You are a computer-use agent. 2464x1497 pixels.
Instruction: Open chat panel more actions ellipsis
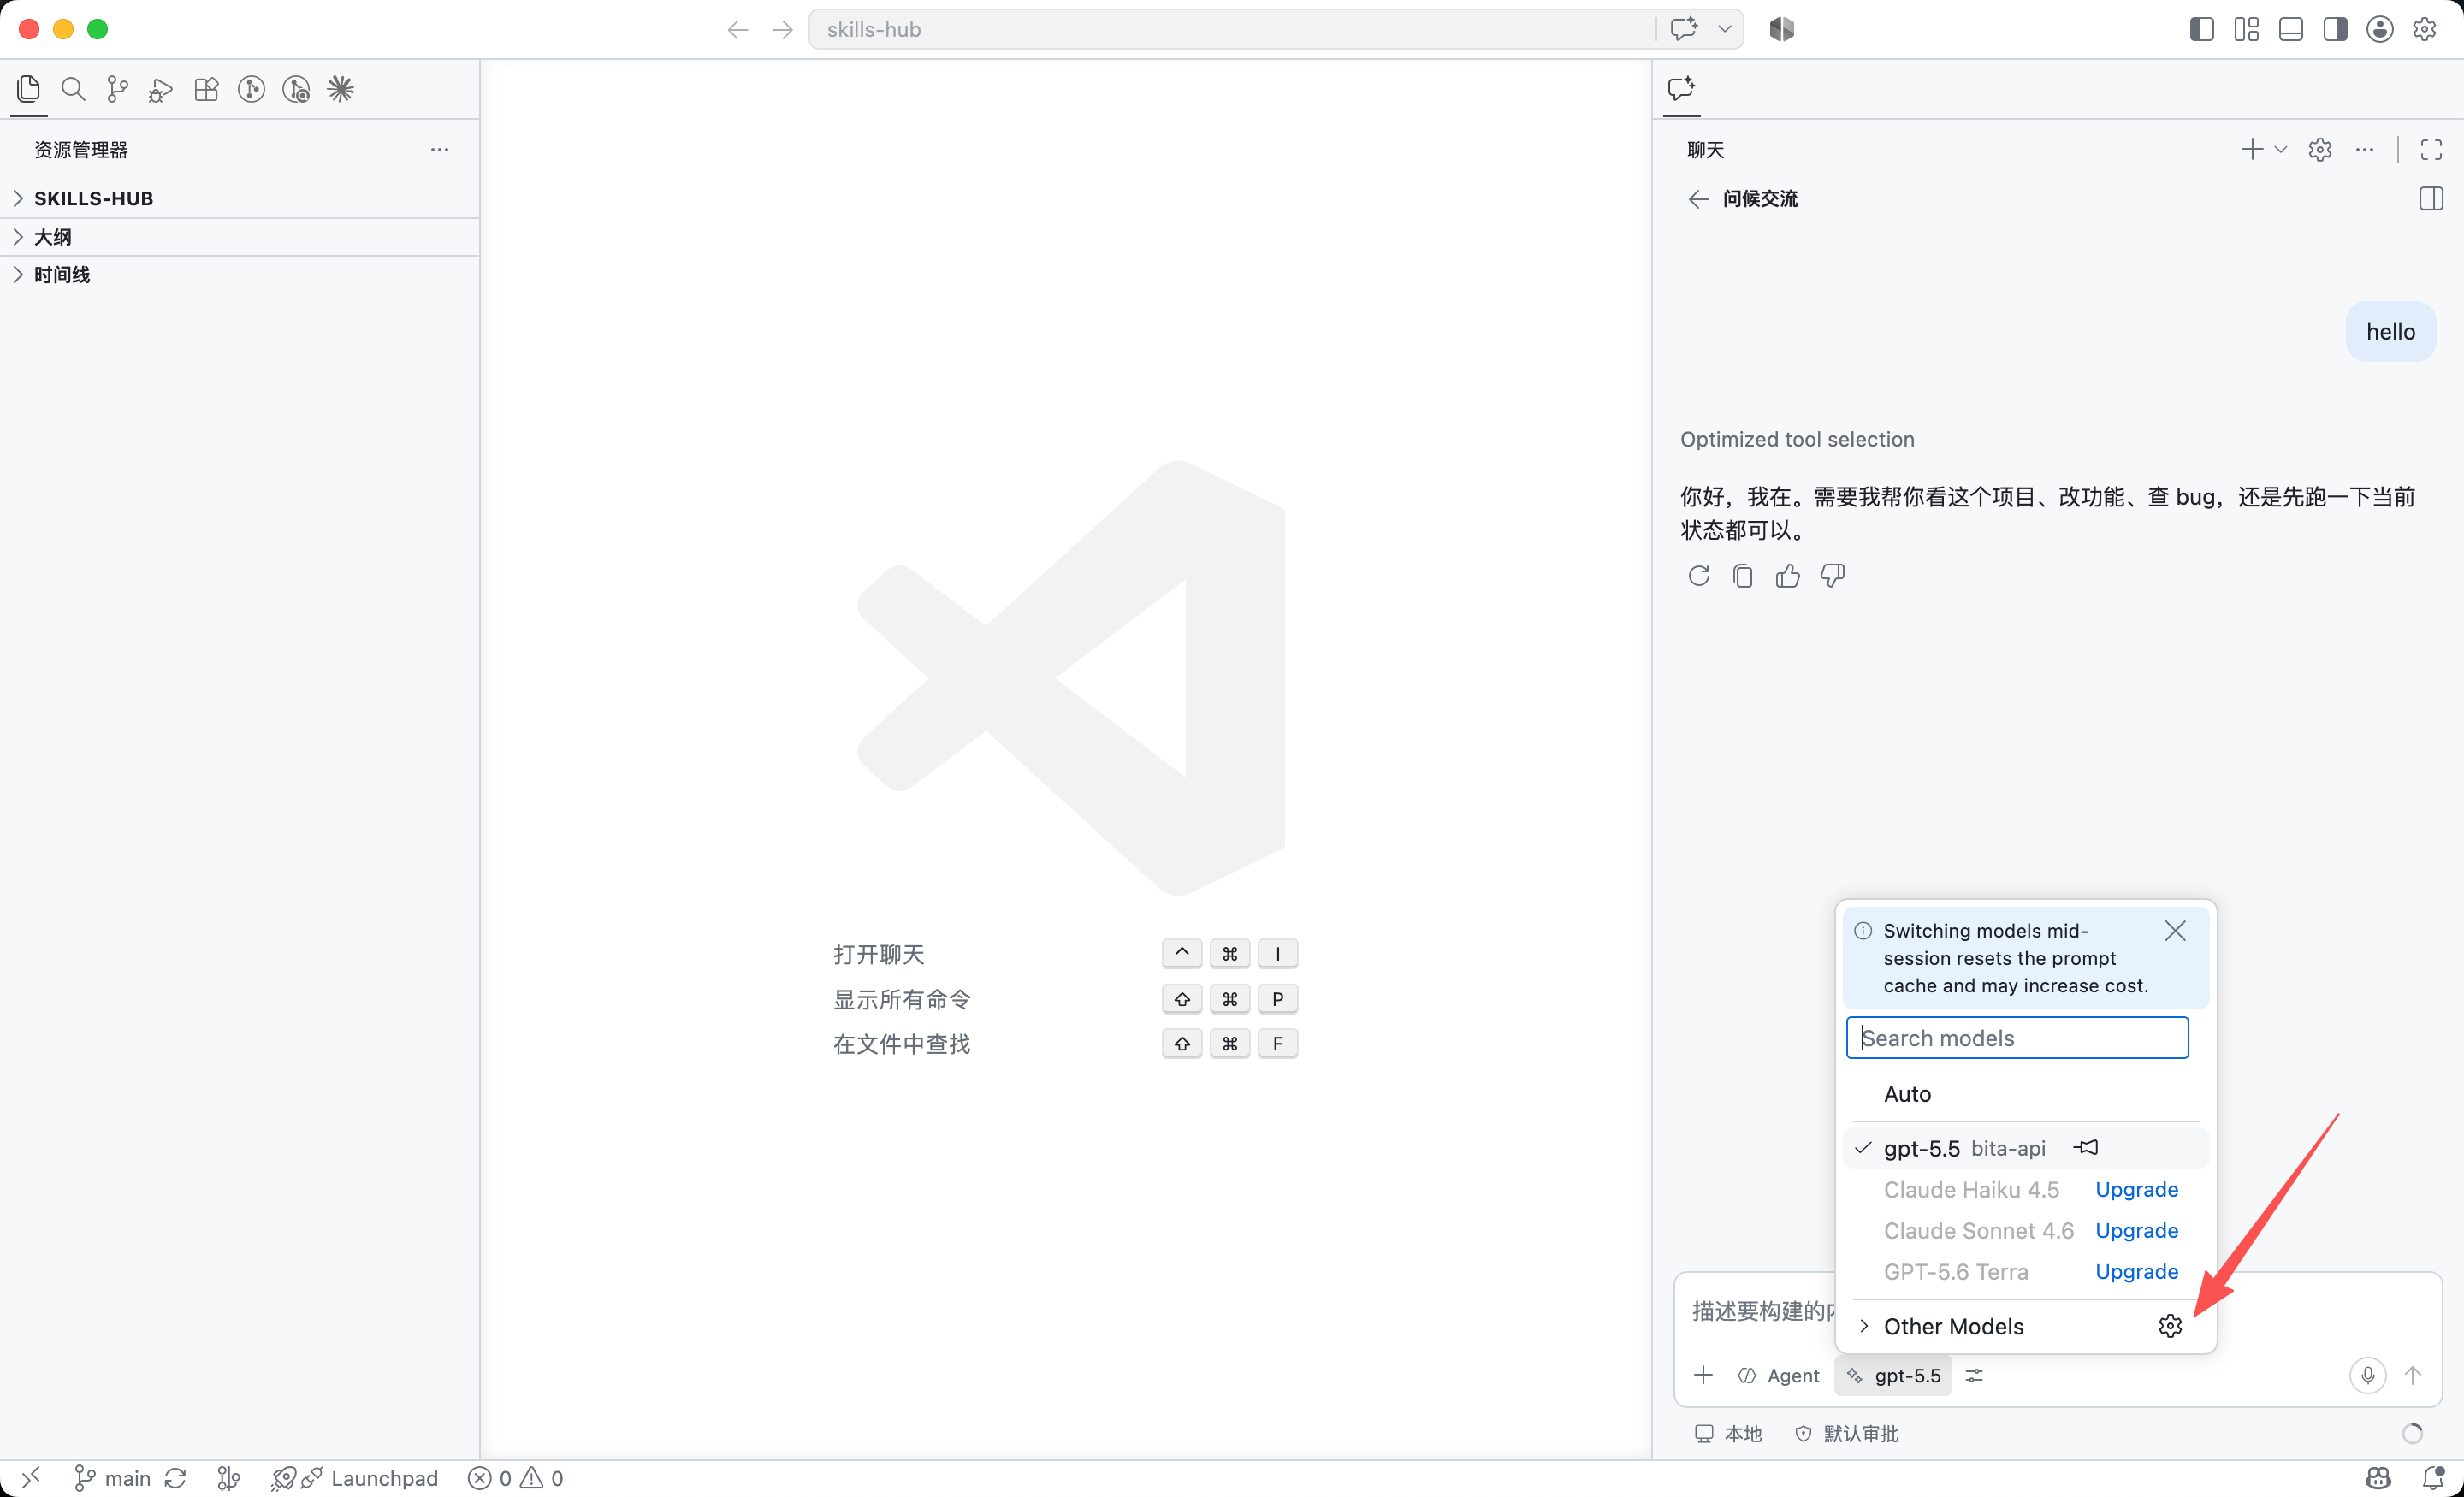click(2365, 149)
